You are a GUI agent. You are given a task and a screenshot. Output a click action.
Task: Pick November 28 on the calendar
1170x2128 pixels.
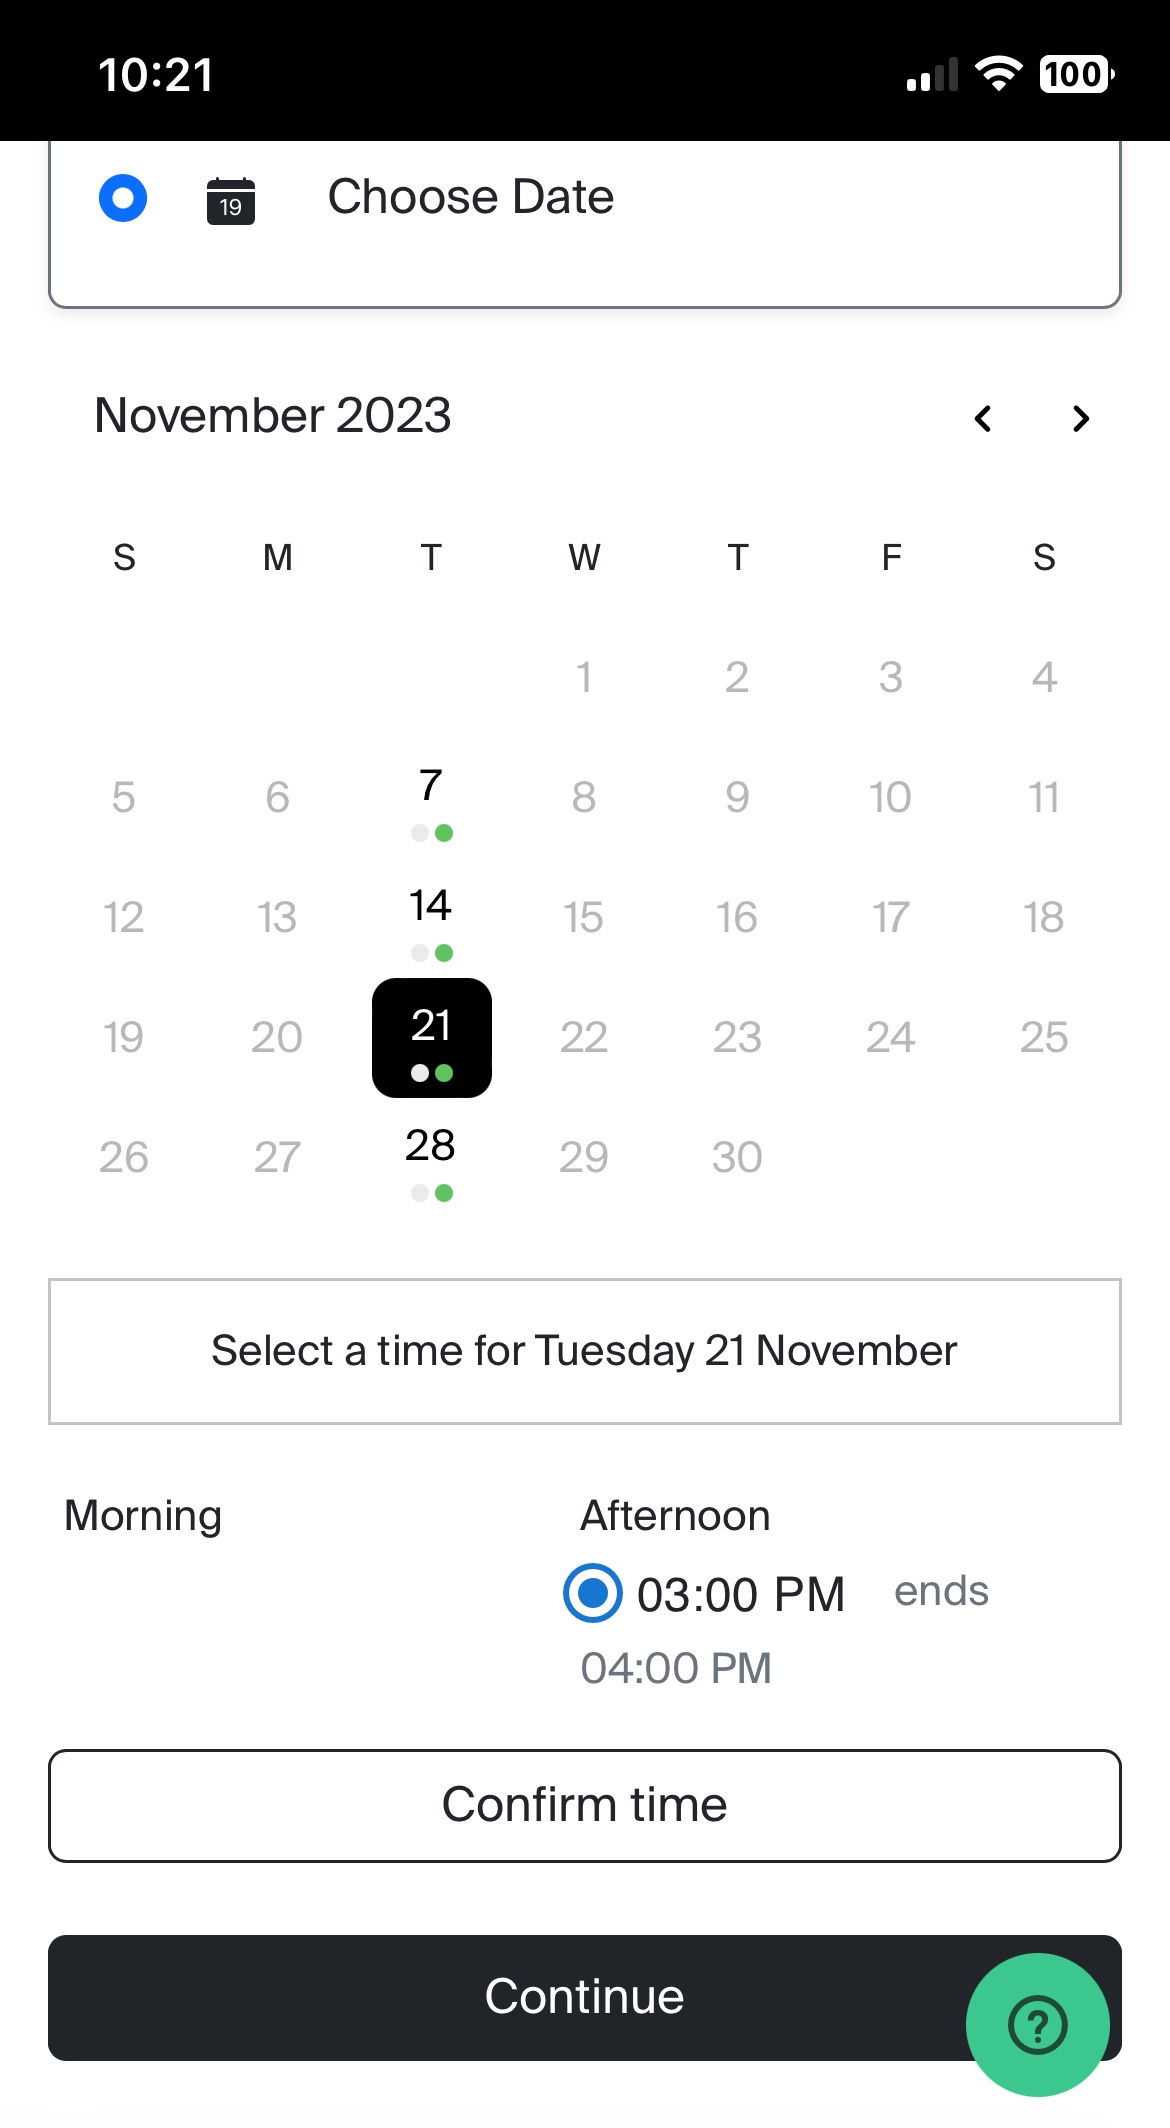(x=431, y=1157)
